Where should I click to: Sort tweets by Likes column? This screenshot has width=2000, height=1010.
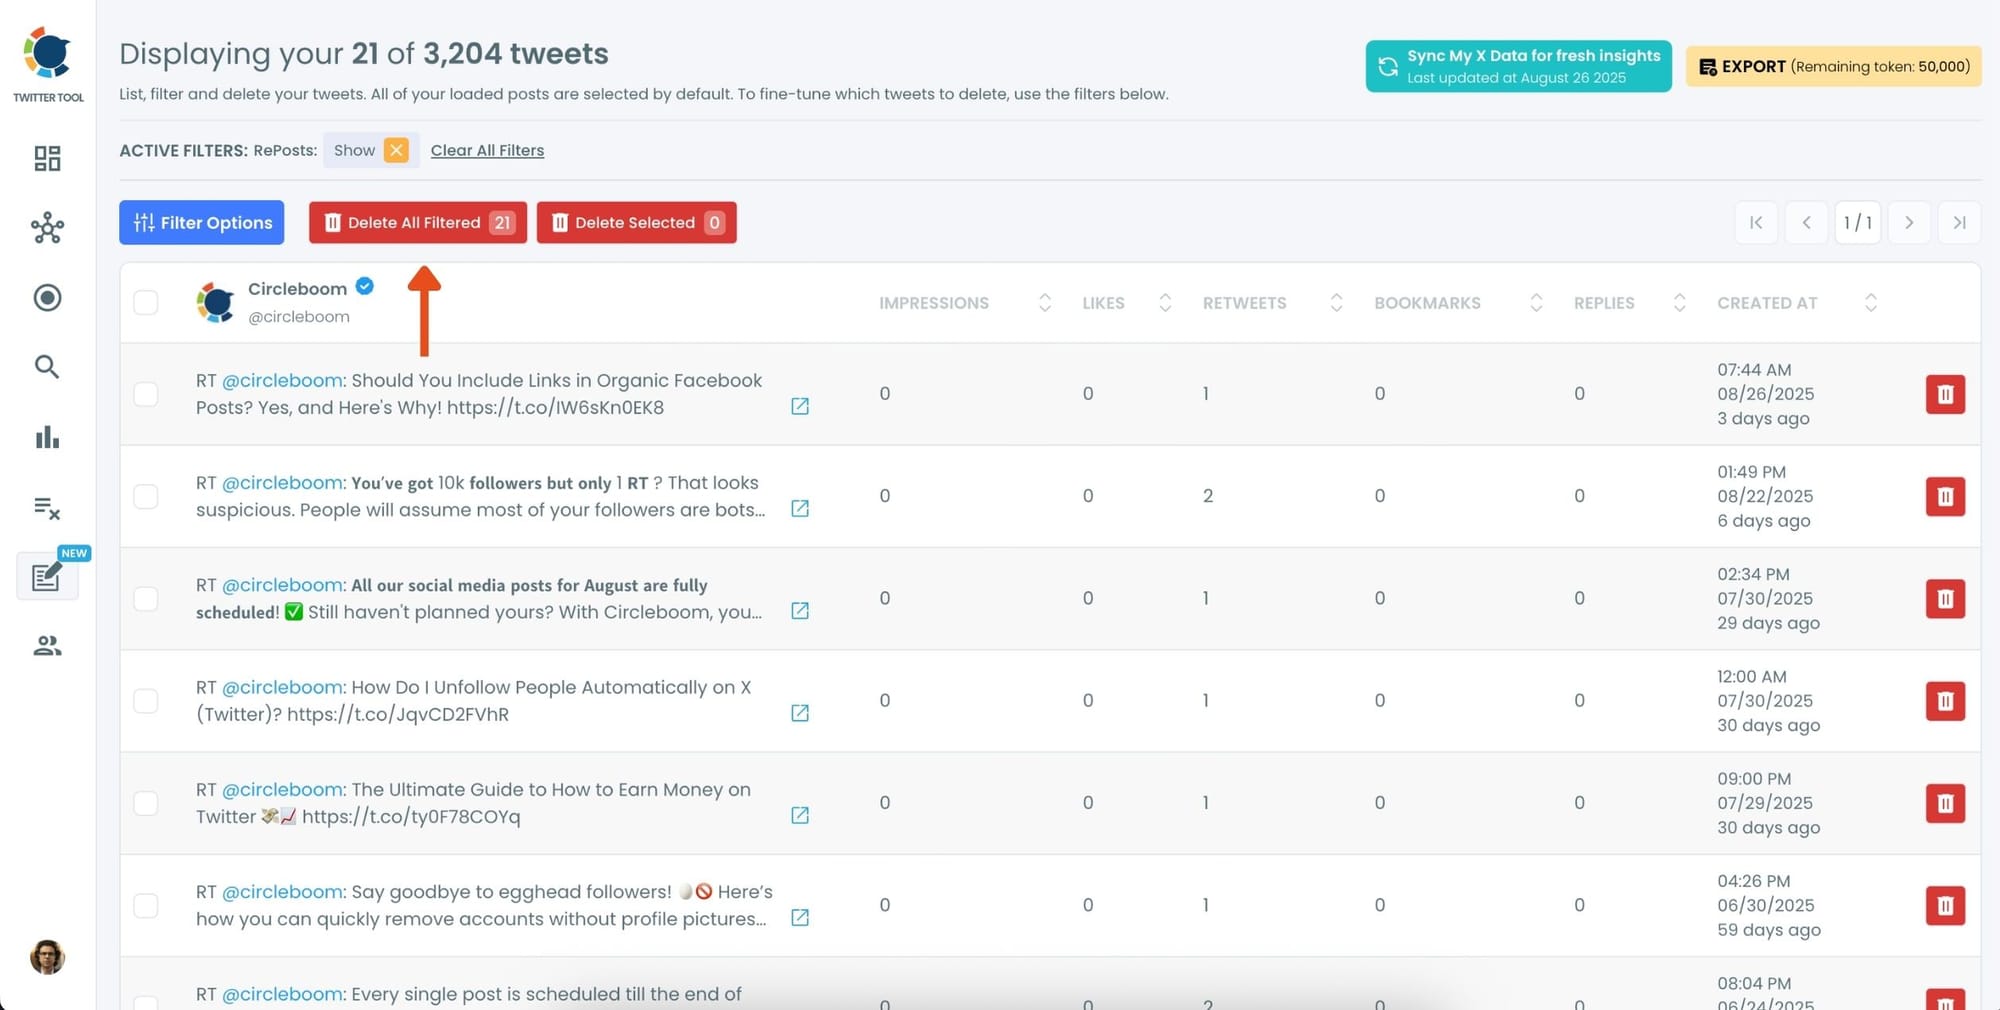point(1165,302)
